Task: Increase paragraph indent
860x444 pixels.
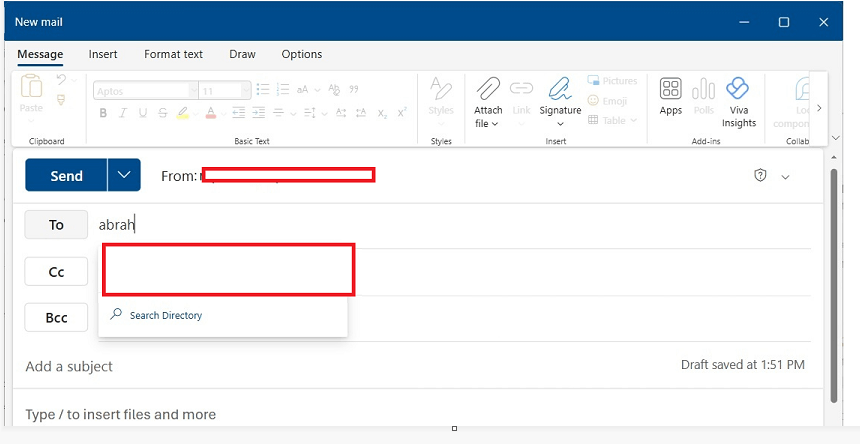Action: (x=258, y=113)
